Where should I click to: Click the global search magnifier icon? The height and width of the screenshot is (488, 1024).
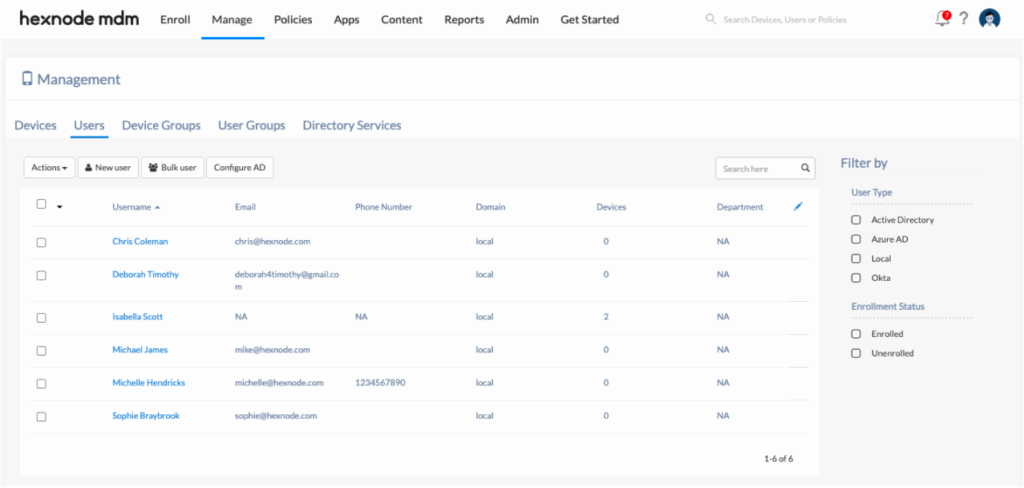tap(711, 19)
